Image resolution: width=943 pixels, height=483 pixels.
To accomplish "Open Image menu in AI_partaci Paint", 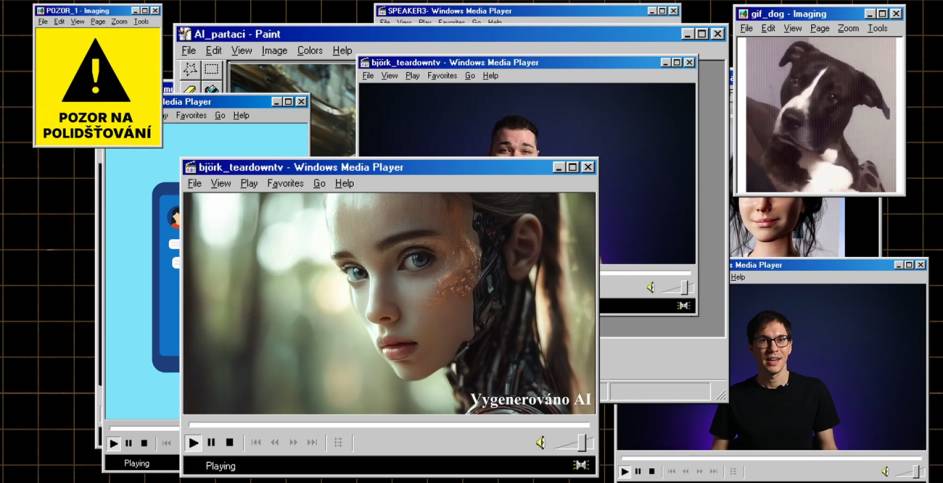I will [x=274, y=51].
